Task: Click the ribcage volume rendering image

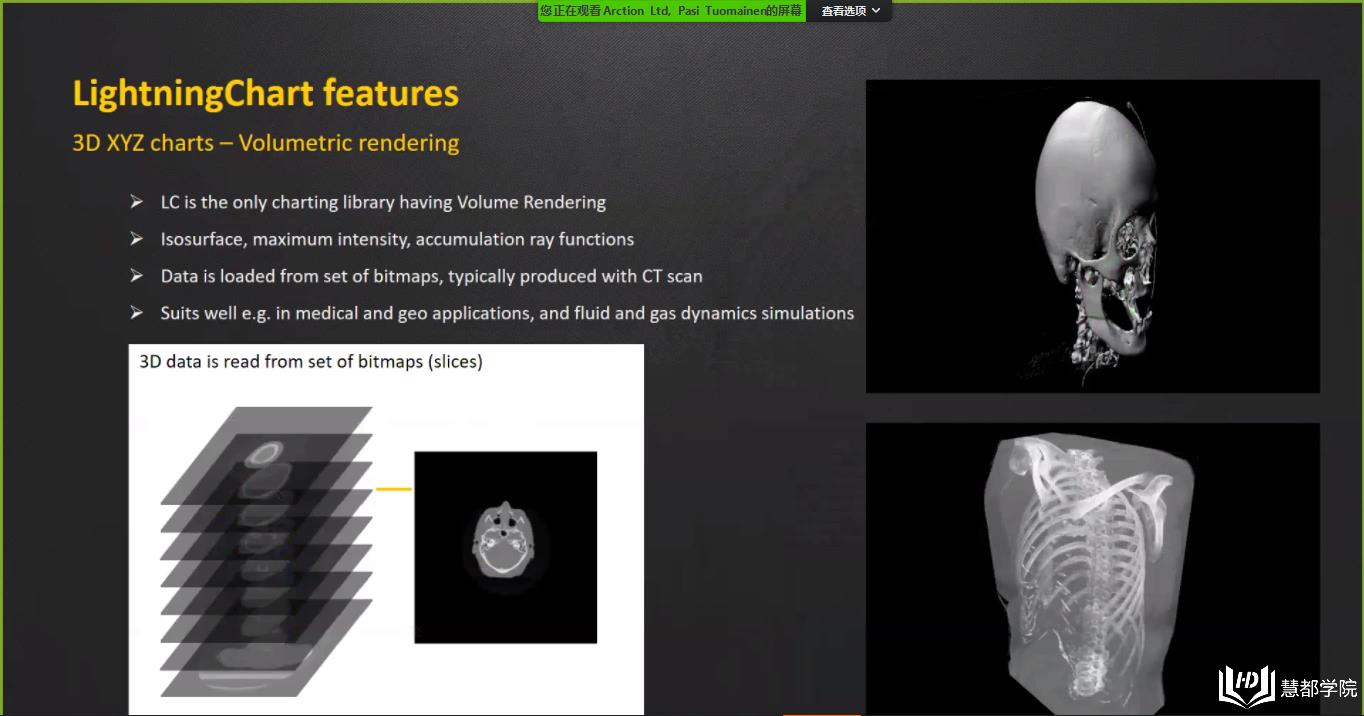Action: point(1092,569)
